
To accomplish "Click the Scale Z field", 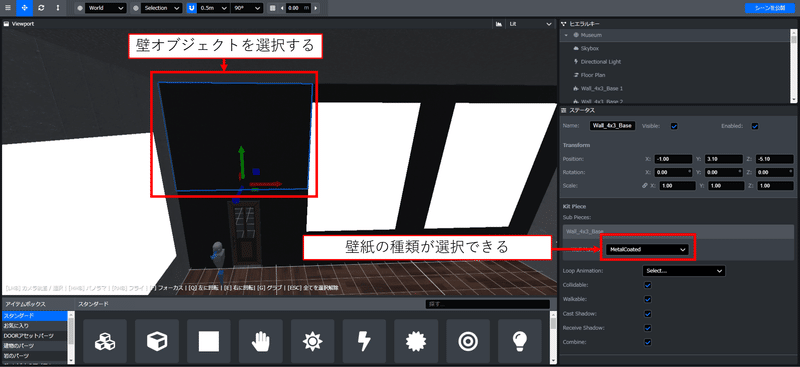I will (x=777, y=186).
